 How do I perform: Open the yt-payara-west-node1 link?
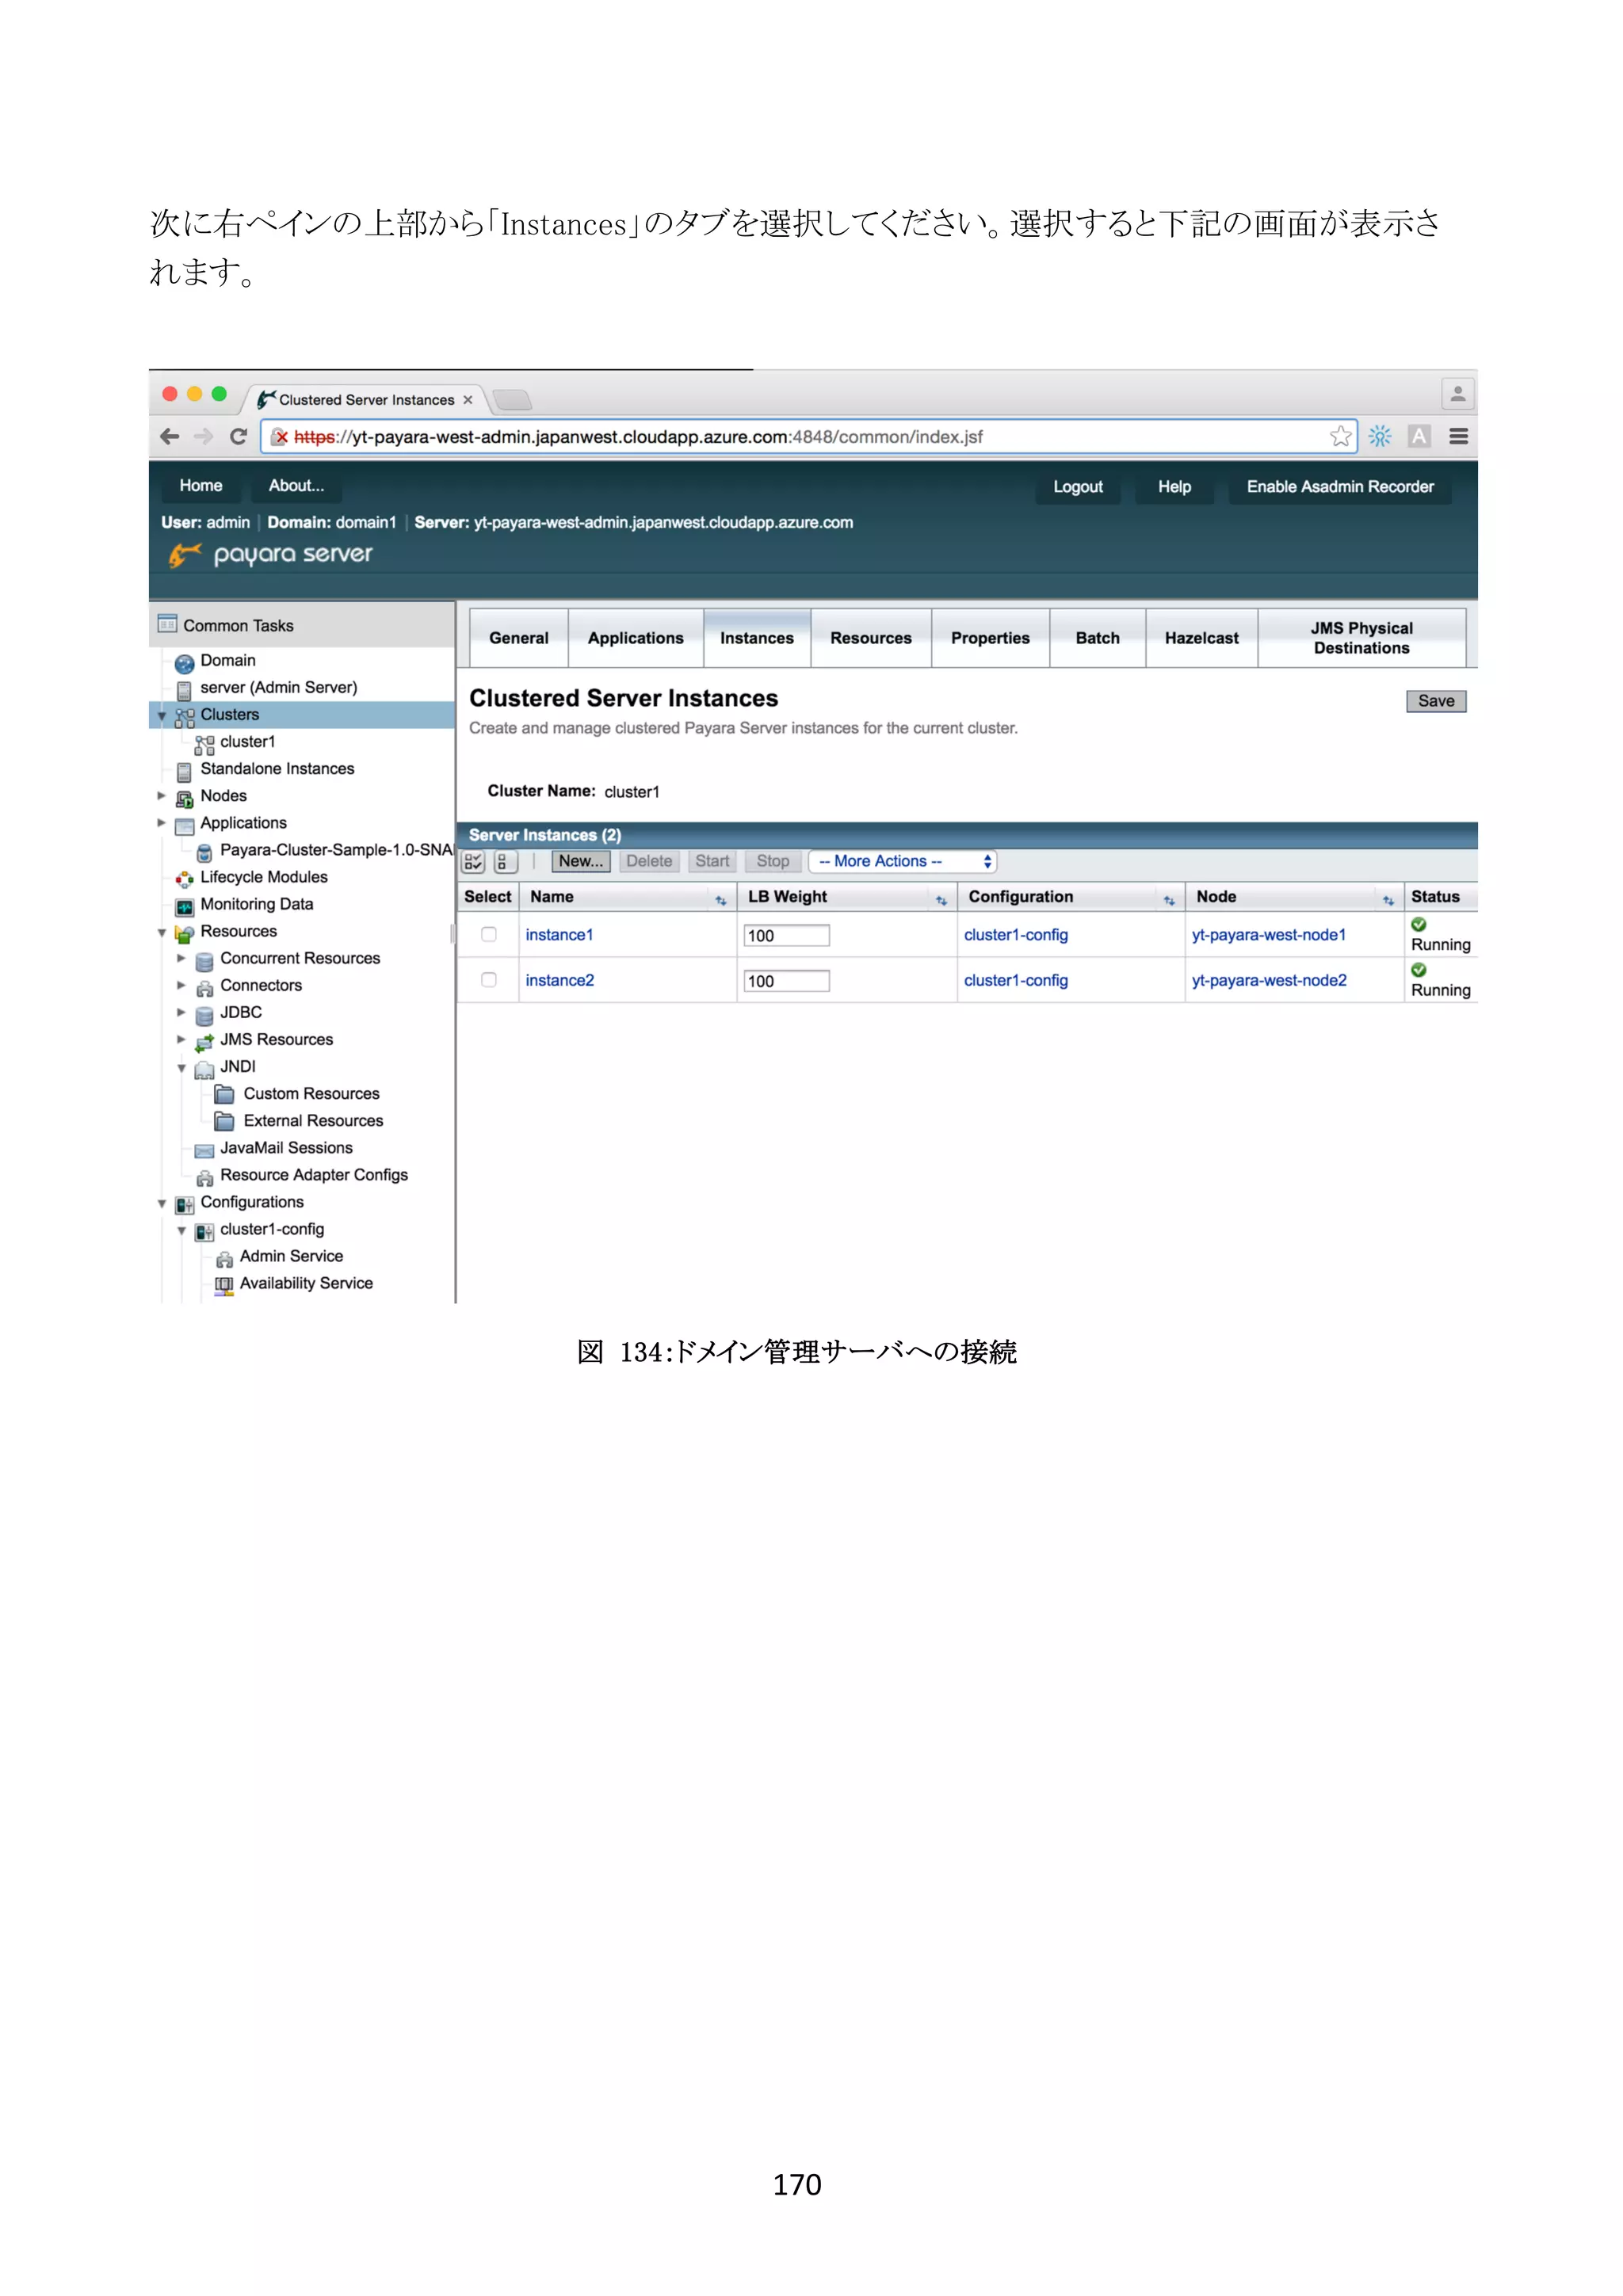[1268, 935]
